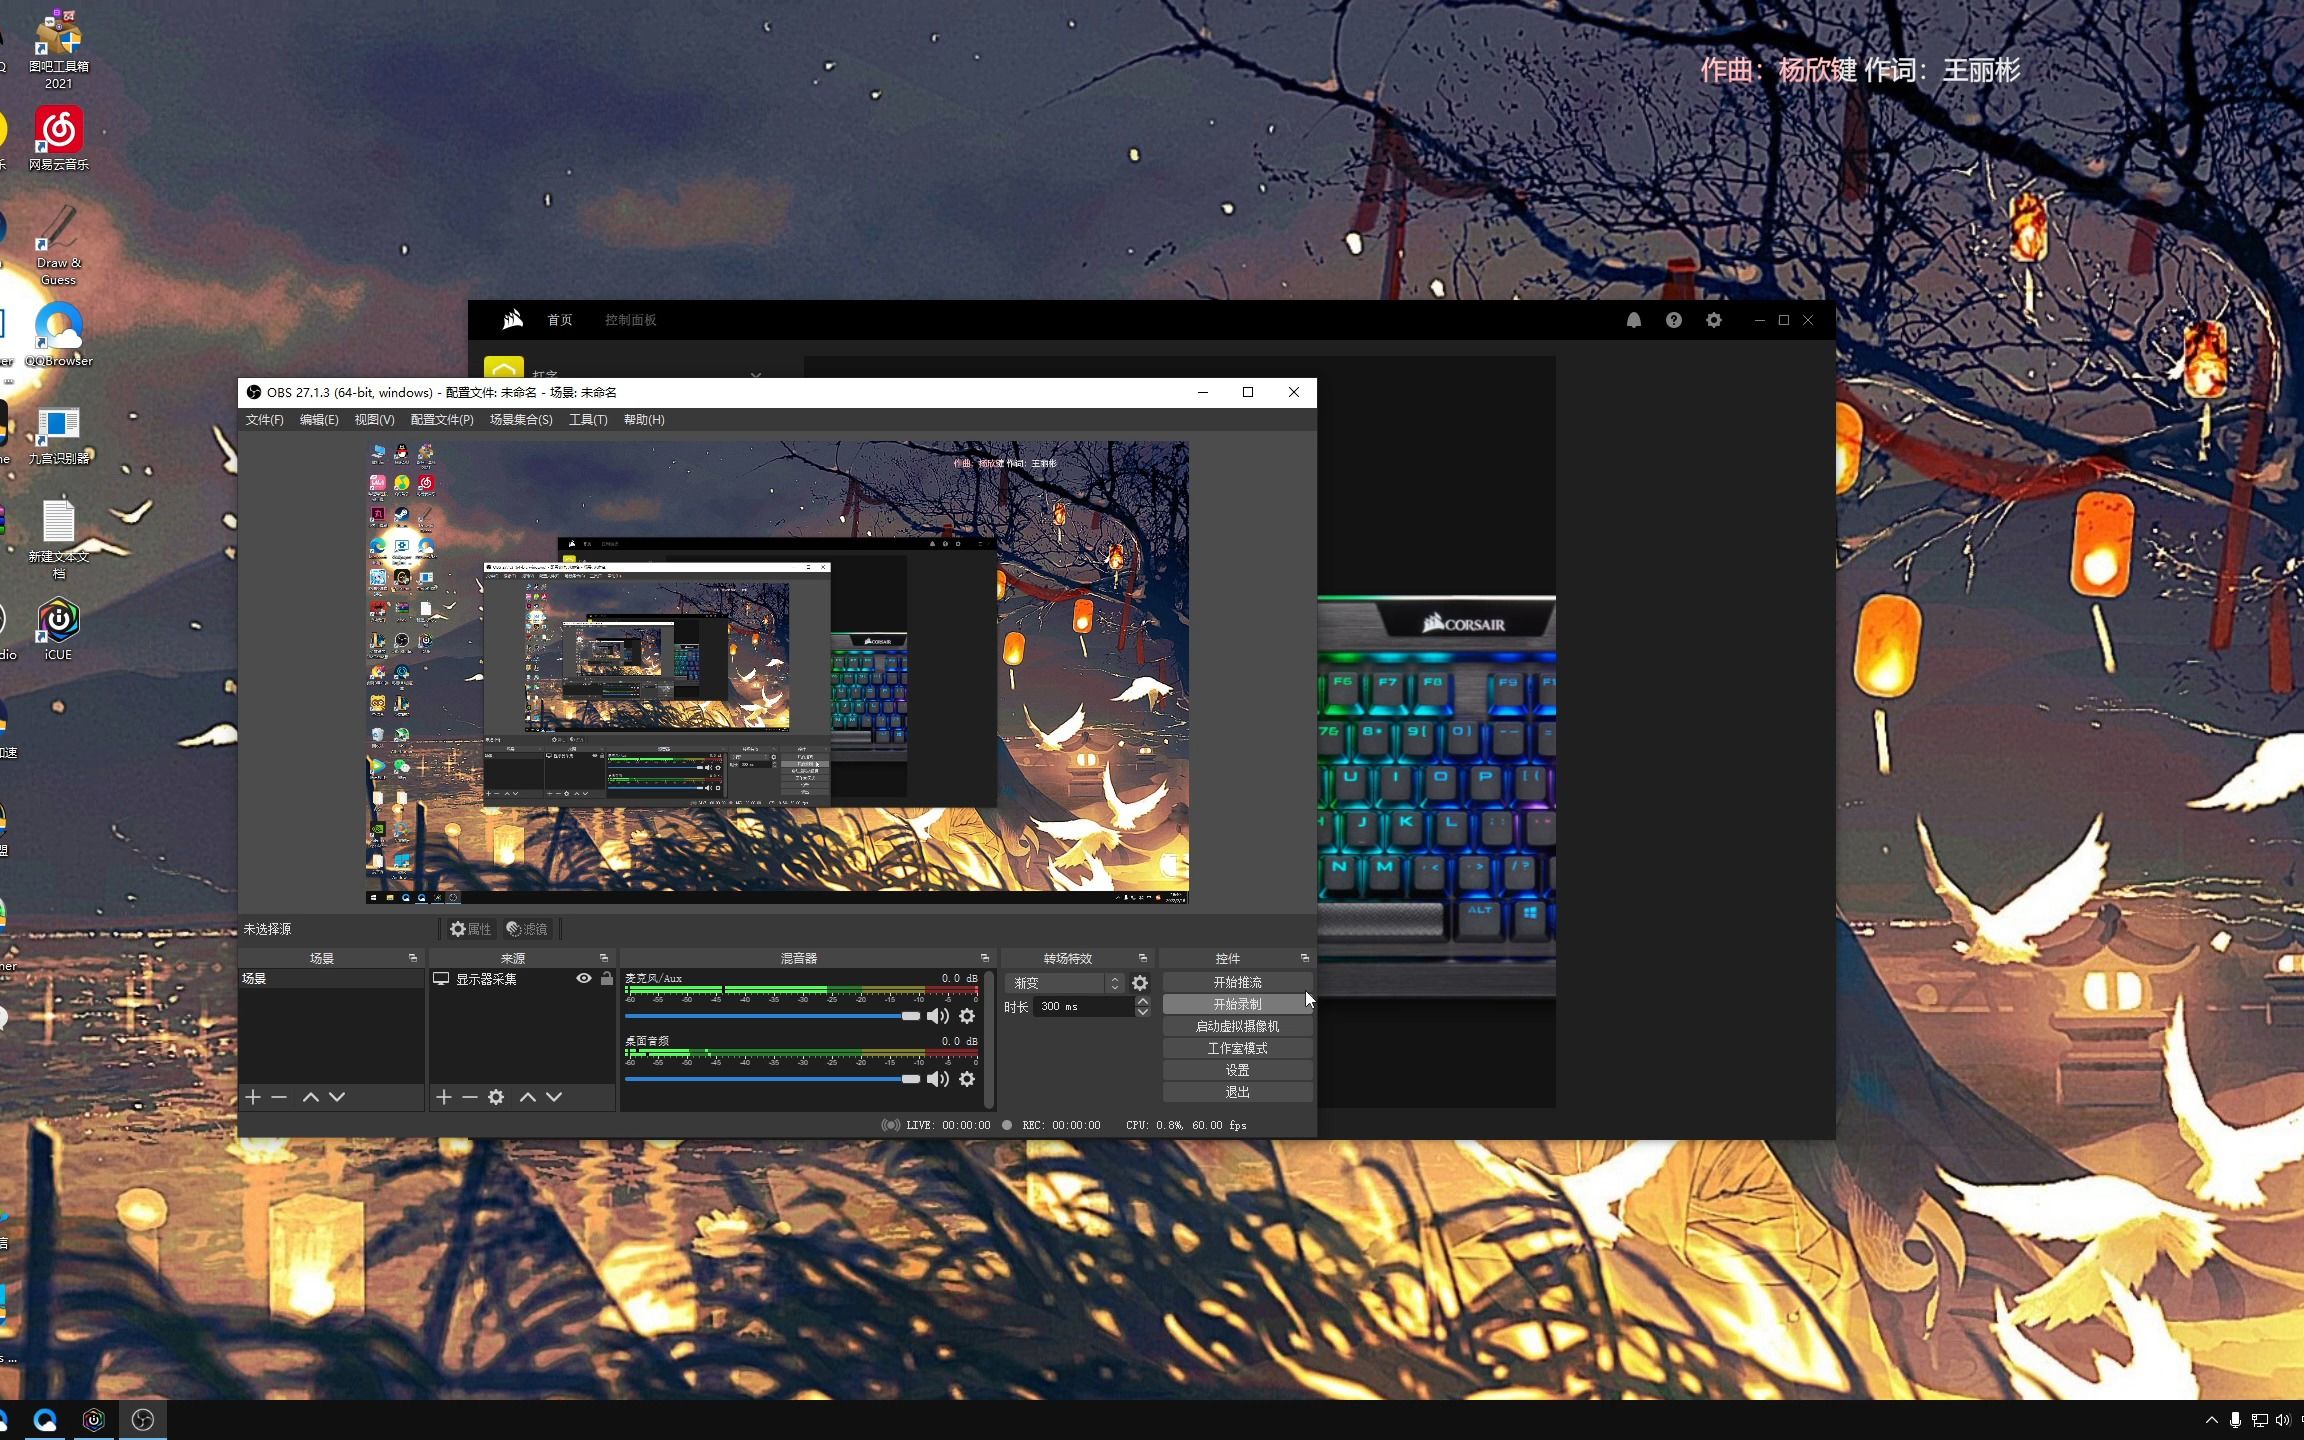2304x1440 pixels.
Task: Open iCUE settings gear icon
Action: coord(1714,320)
